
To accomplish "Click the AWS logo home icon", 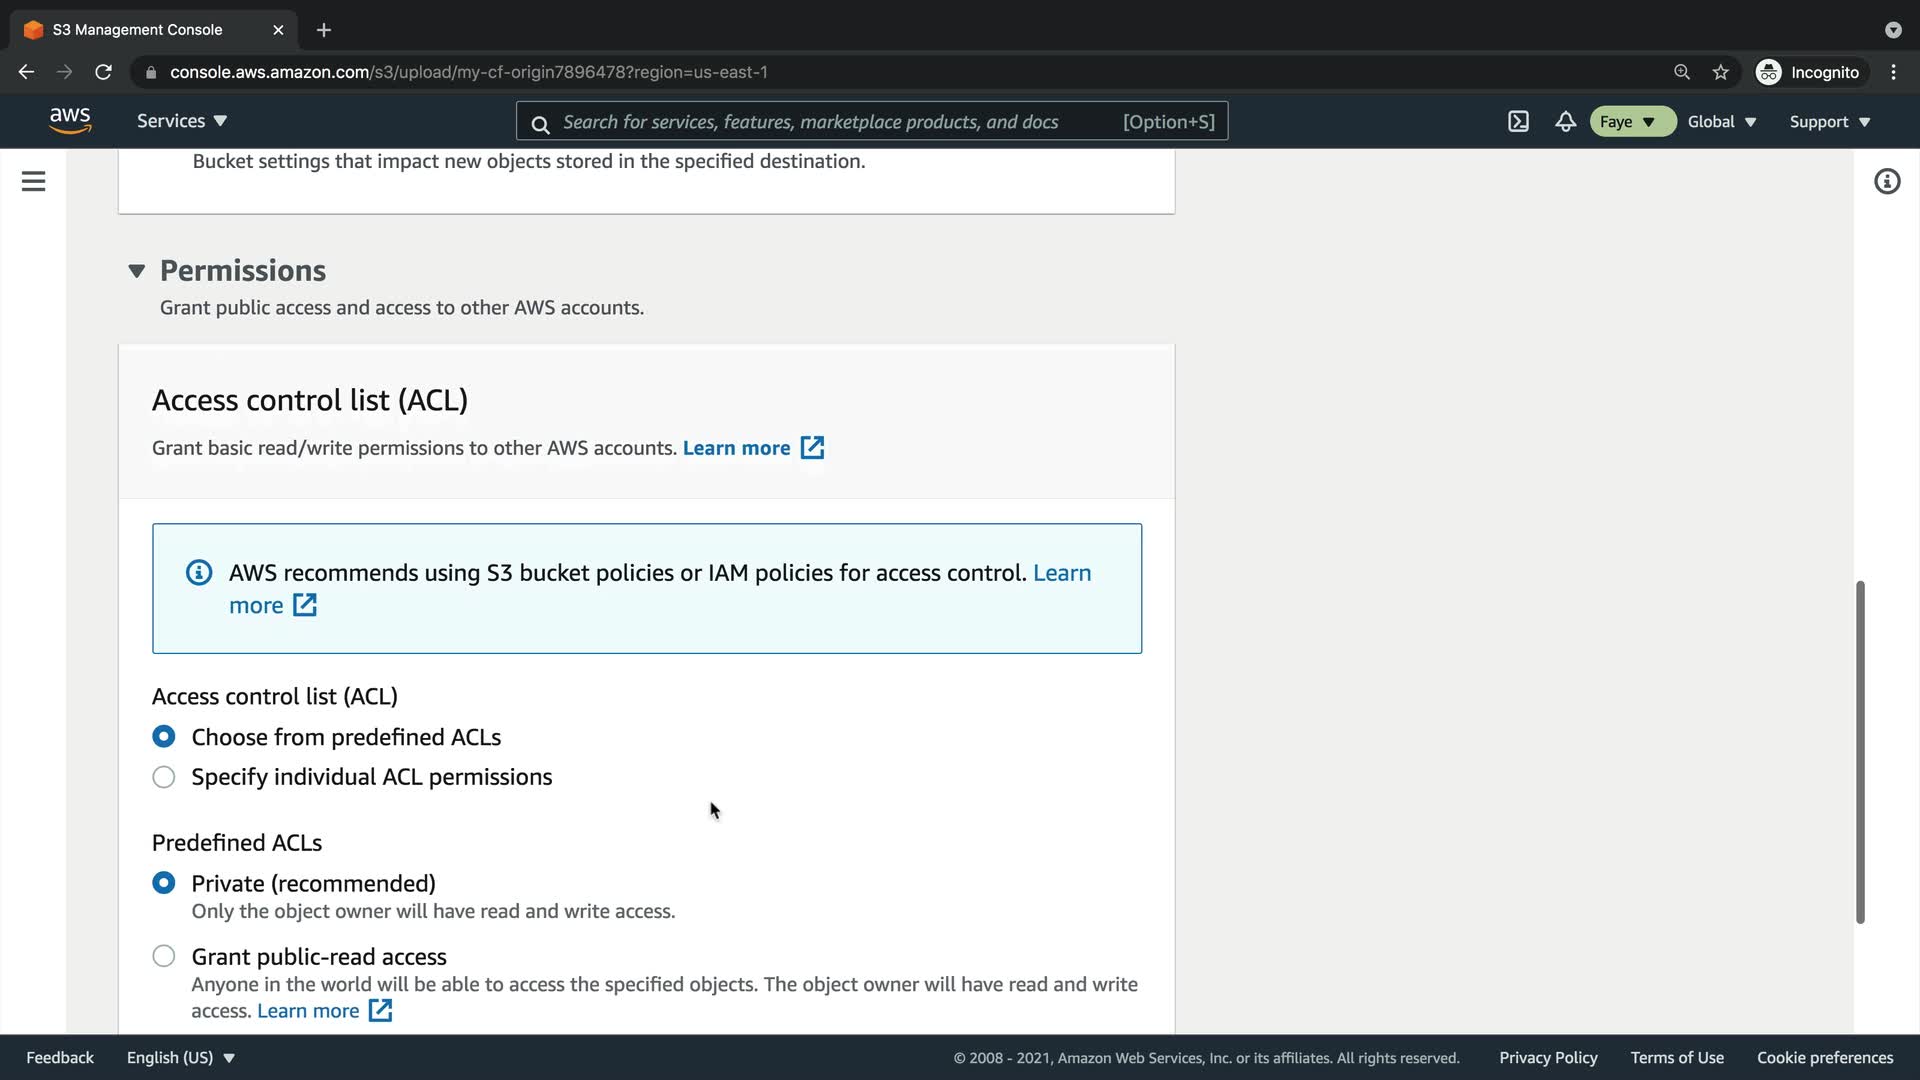I will 70,120.
